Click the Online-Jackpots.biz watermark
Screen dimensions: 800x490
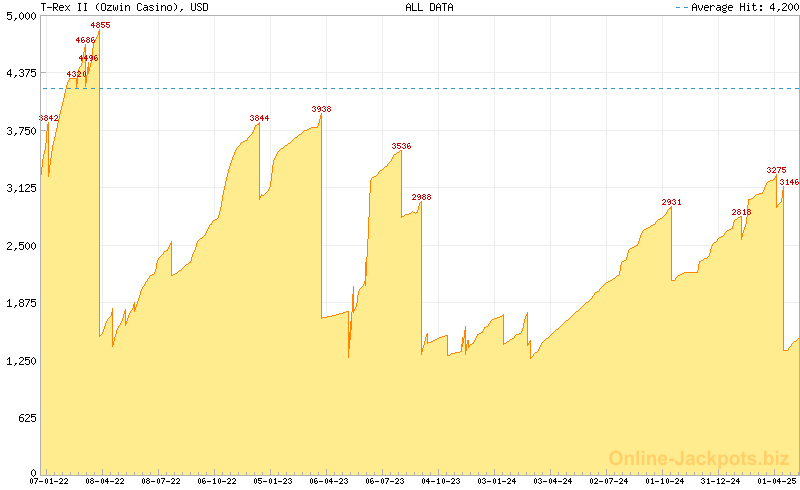(693, 458)
